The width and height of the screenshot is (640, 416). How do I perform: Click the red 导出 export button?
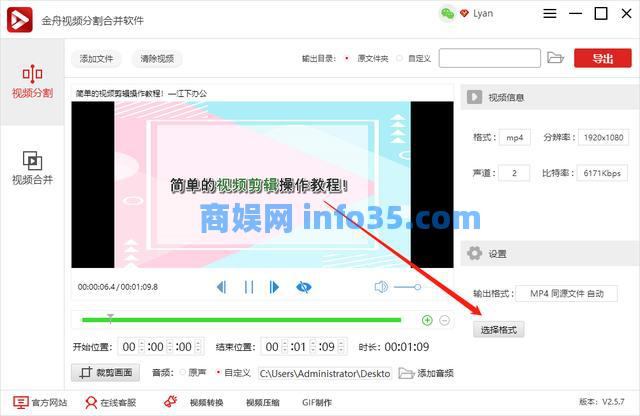[602, 58]
